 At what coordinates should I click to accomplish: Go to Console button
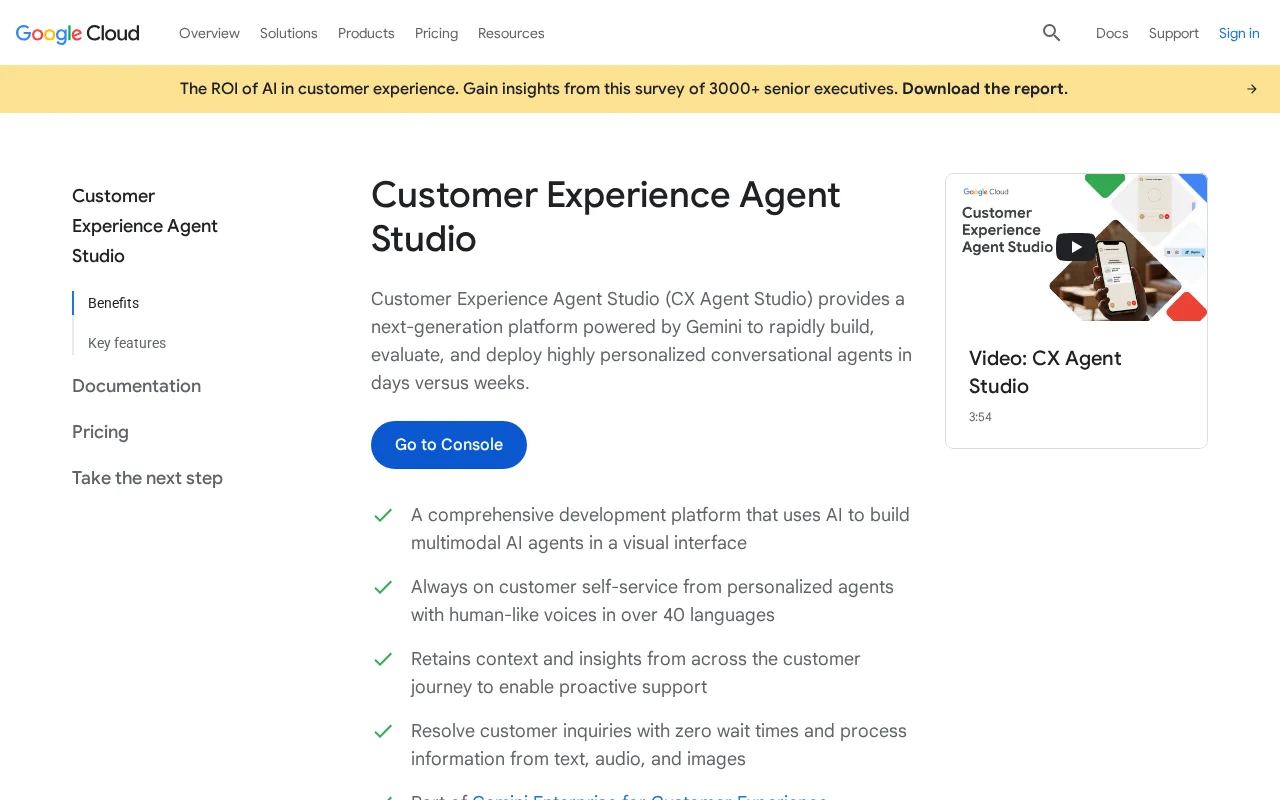tap(449, 445)
